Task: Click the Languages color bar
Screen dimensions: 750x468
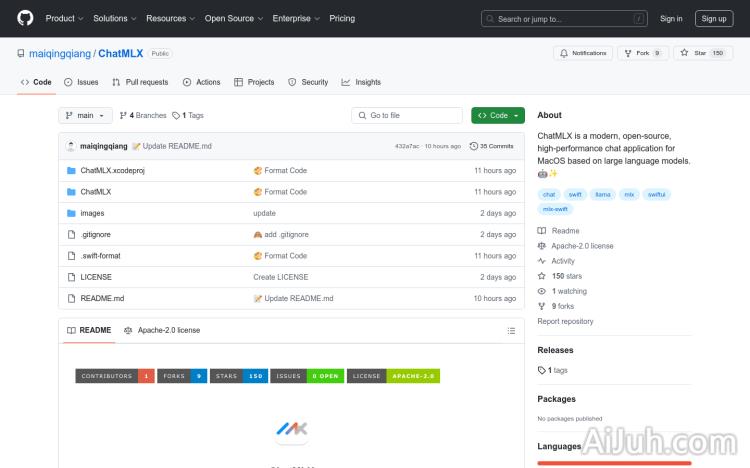Action: click(614, 463)
